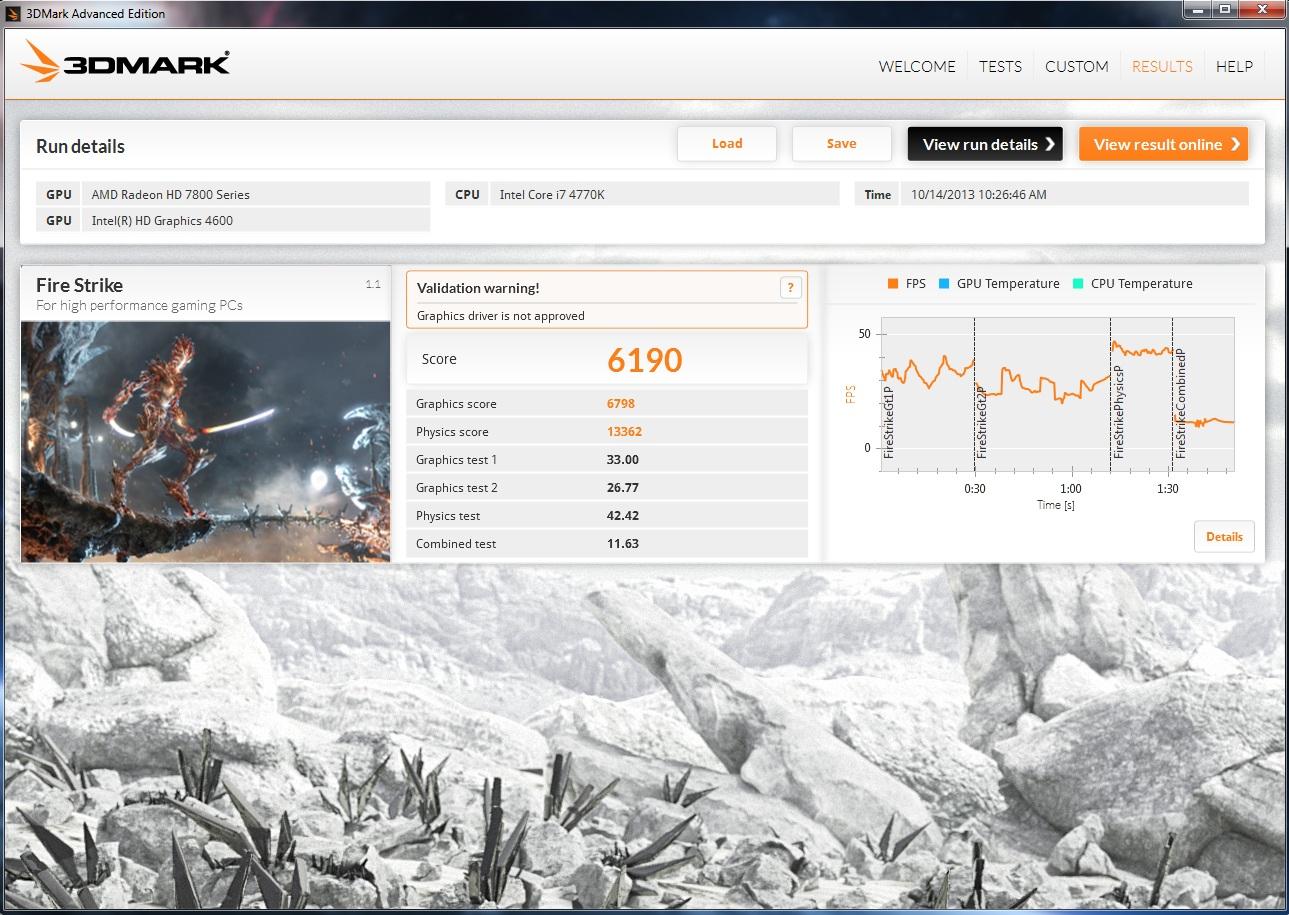The image size is (1289, 915).
Task: Click the chart Details button
Action: pyautogui.click(x=1224, y=537)
